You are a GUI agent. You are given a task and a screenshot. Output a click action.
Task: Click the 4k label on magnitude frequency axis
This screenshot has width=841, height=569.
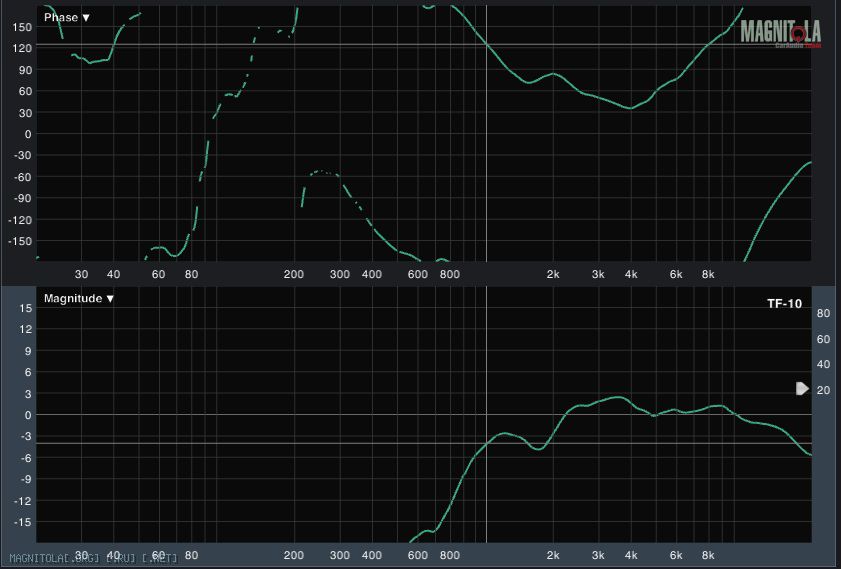[x=631, y=555]
